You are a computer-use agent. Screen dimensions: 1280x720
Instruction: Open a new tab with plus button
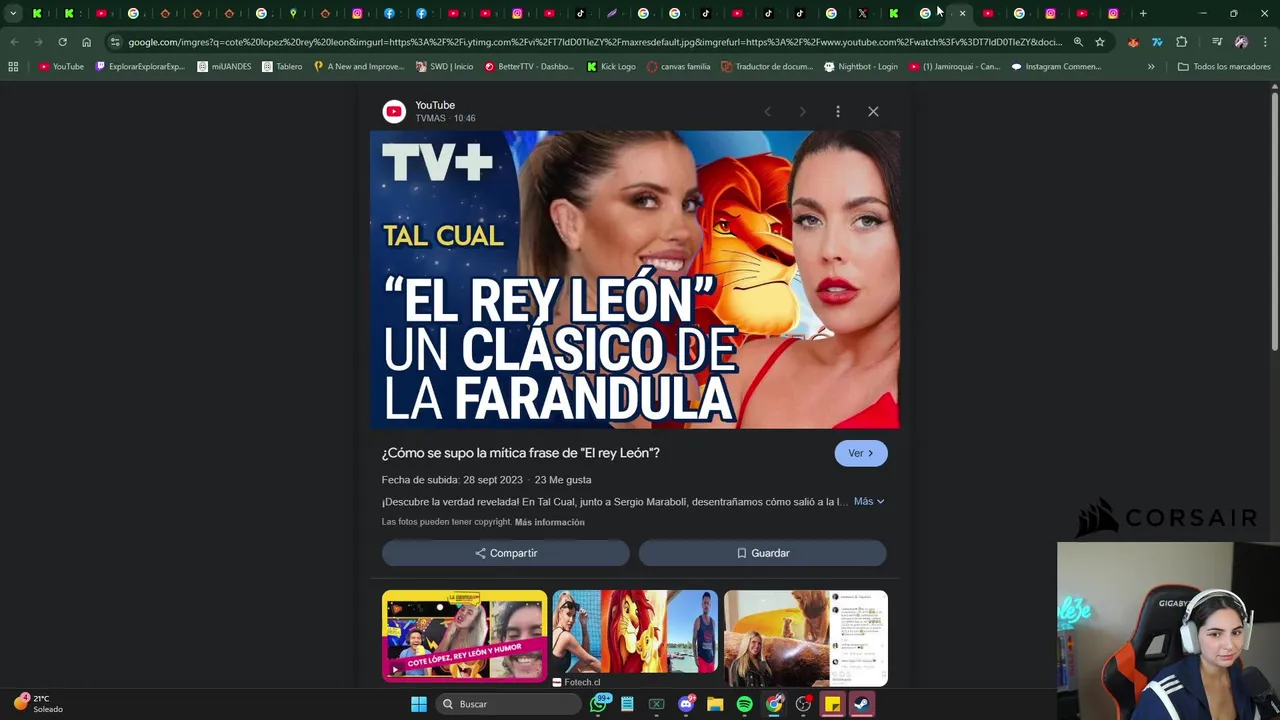click(1143, 13)
